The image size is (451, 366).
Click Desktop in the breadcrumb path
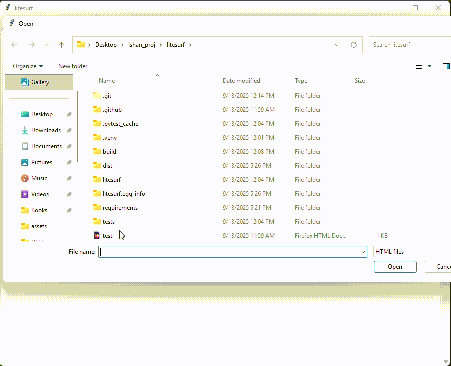[x=106, y=45]
